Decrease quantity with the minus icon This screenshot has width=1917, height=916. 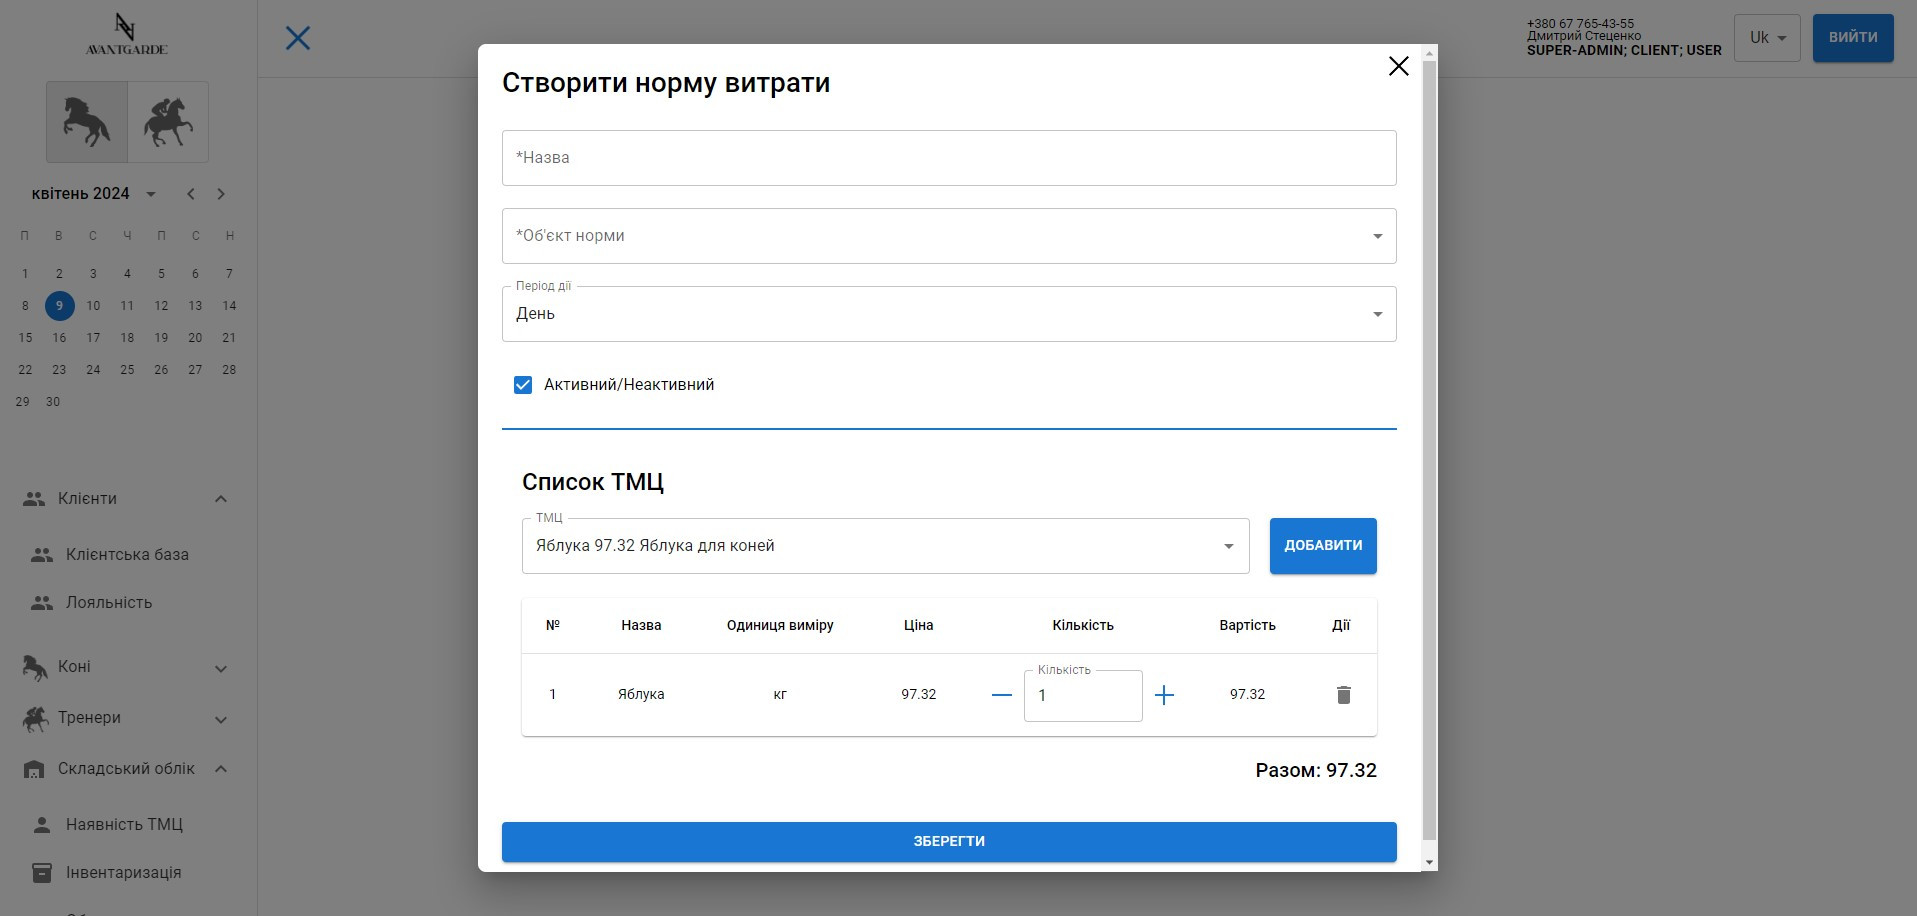[x=1001, y=695]
